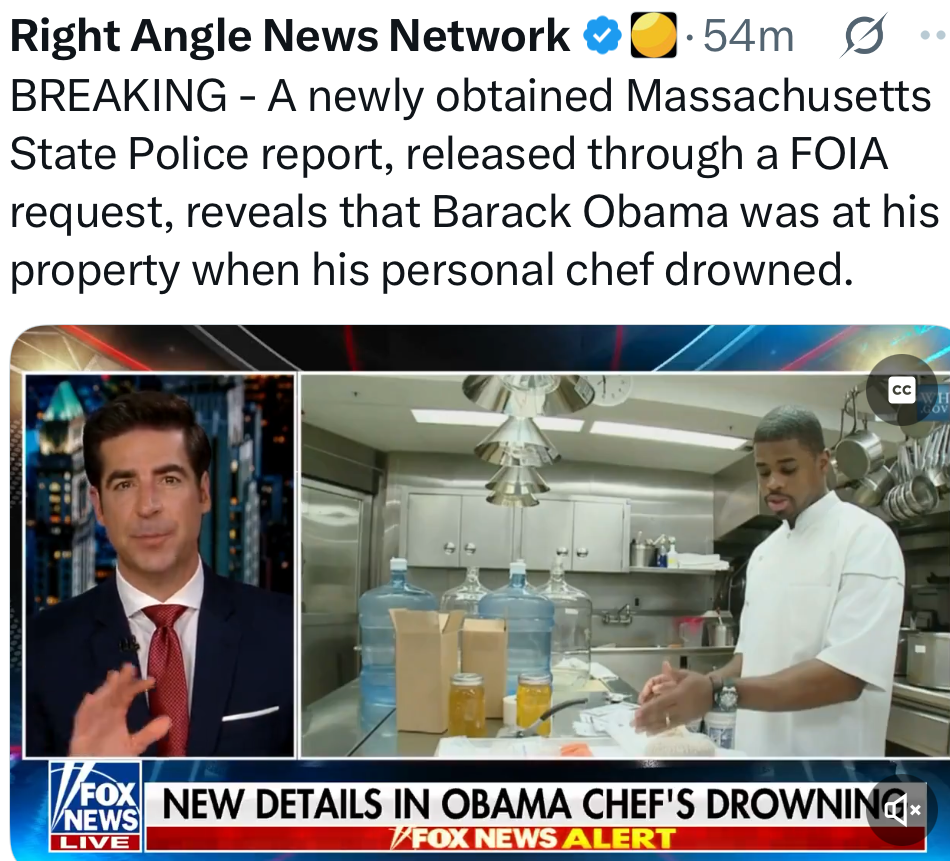This screenshot has height=861, width=950.
Task: Click the chef kitchen footage panel
Action: pos(624,565)
